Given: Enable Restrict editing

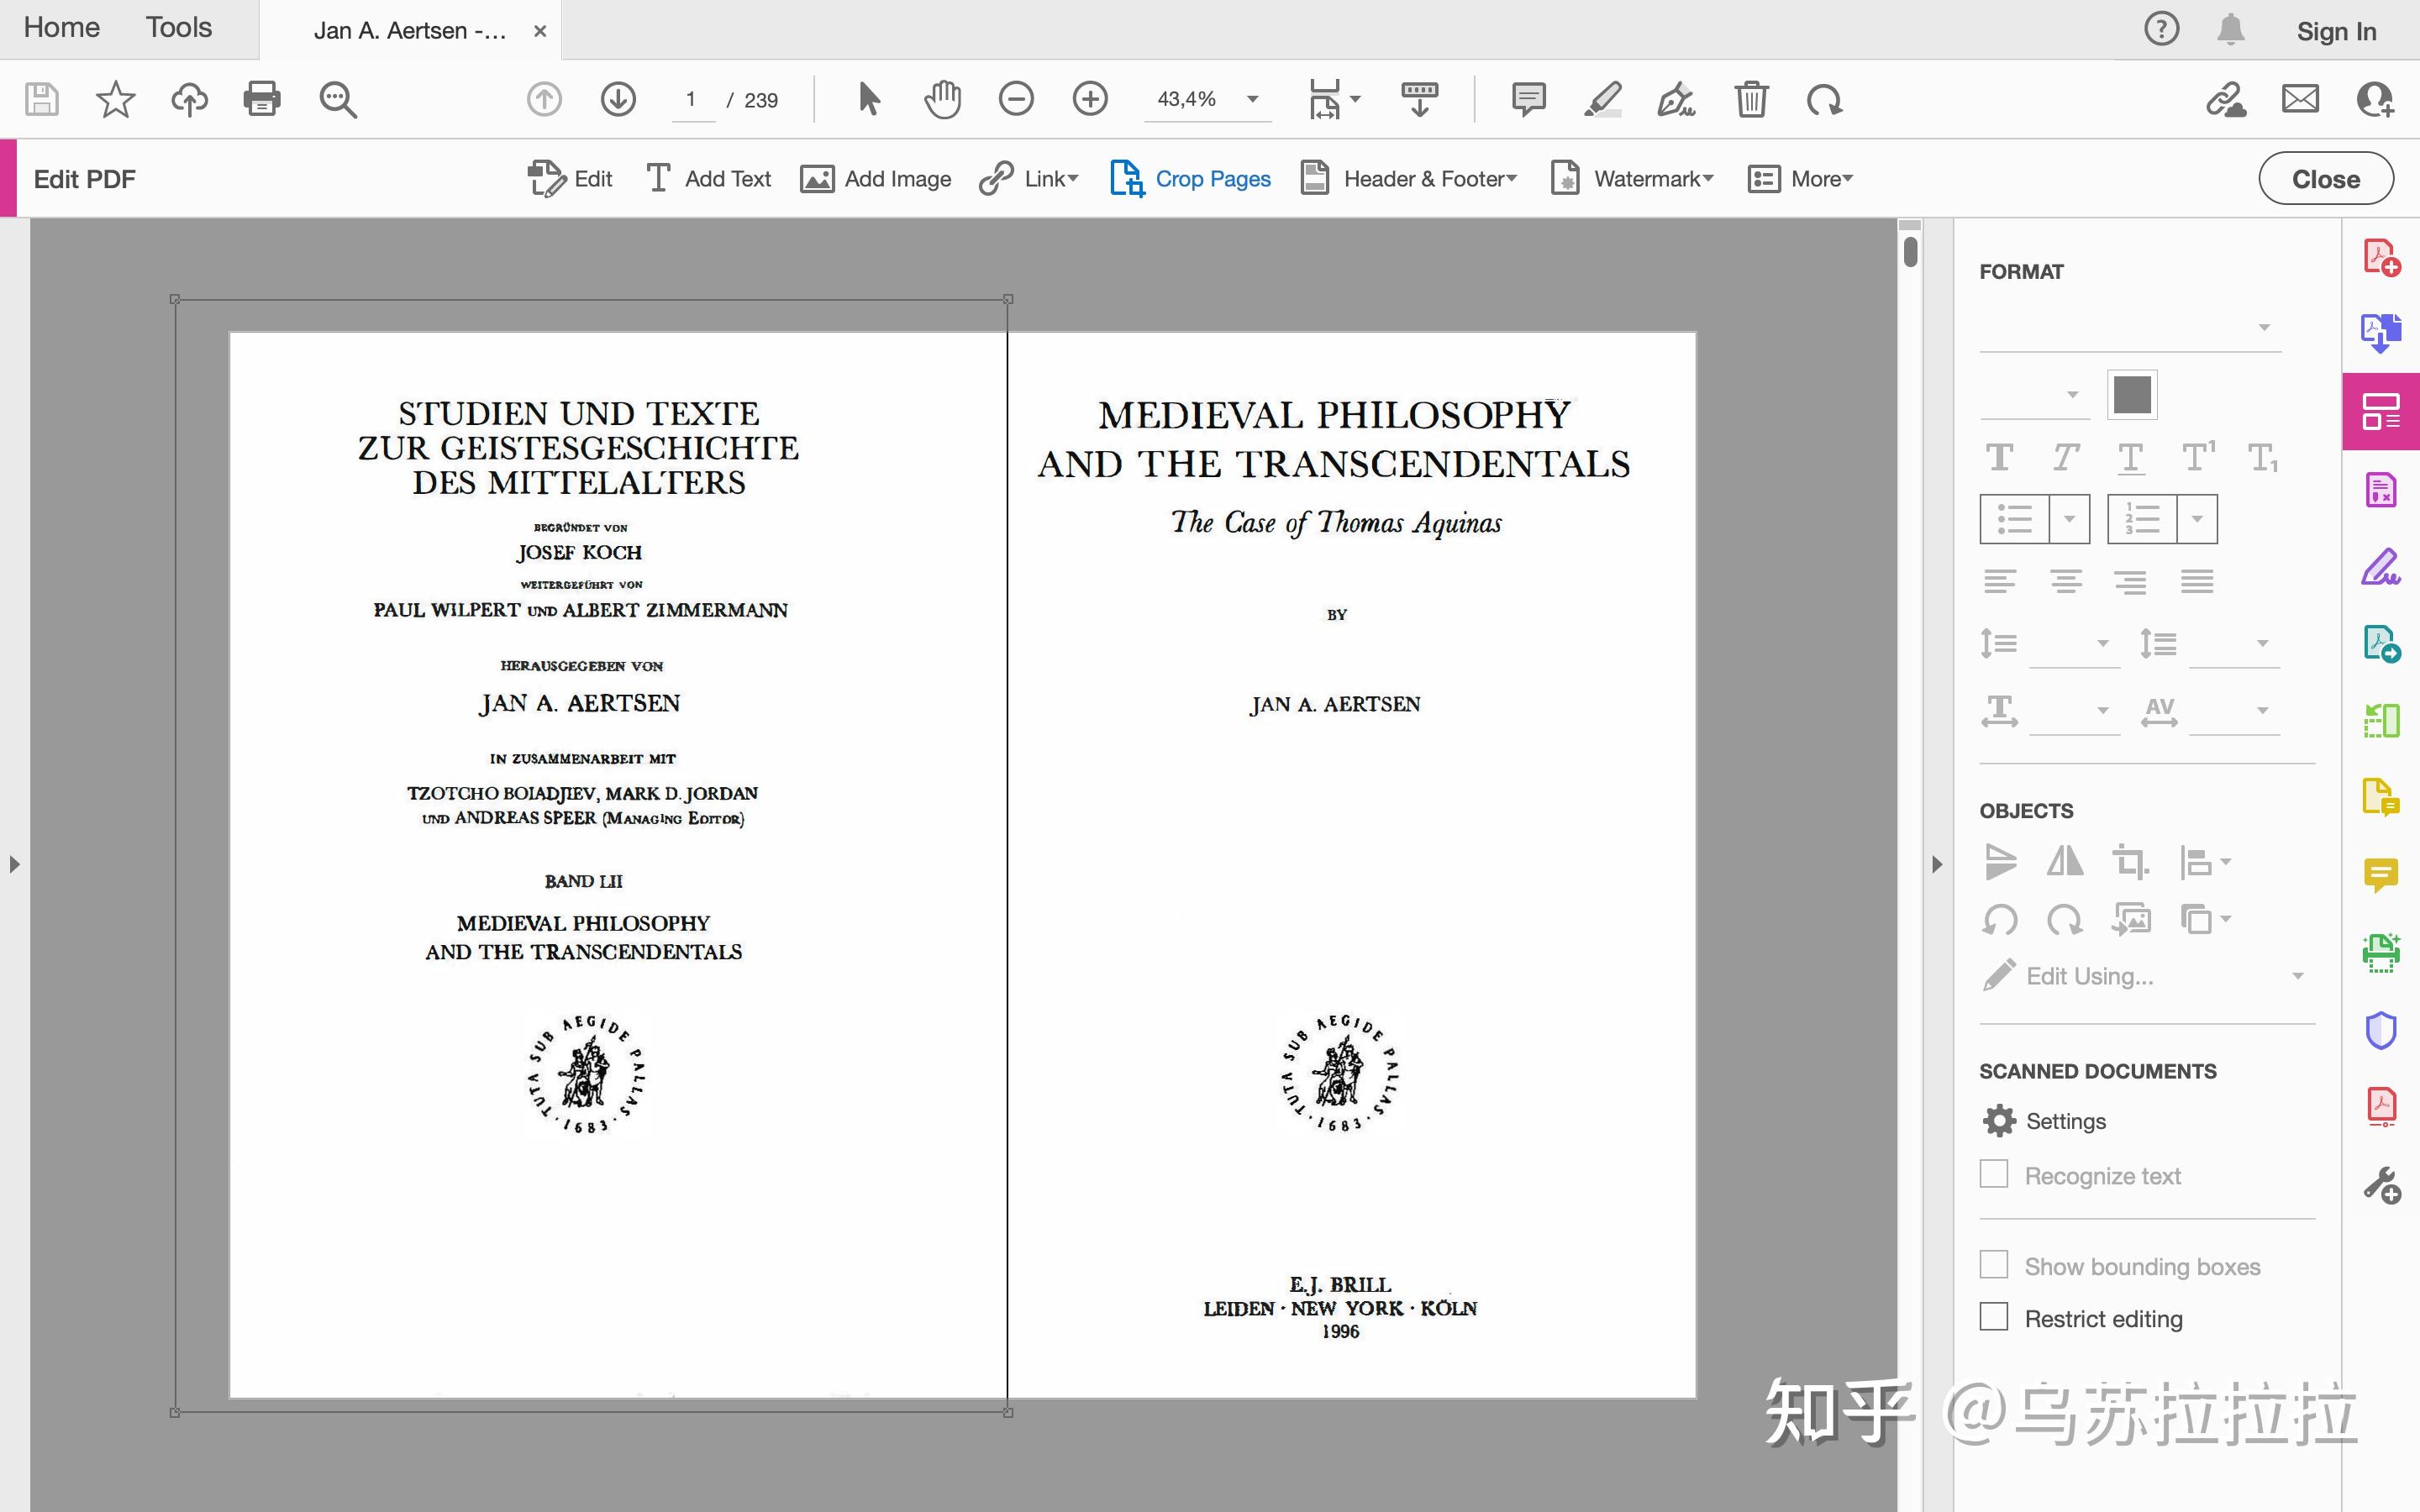Looking at the screenshot, I should tap(1994, 1317).
